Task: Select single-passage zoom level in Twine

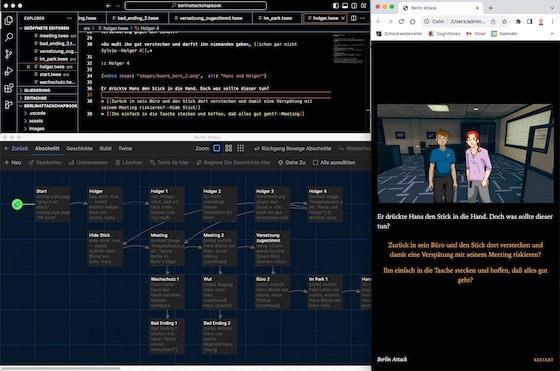Action: [217, 149]
